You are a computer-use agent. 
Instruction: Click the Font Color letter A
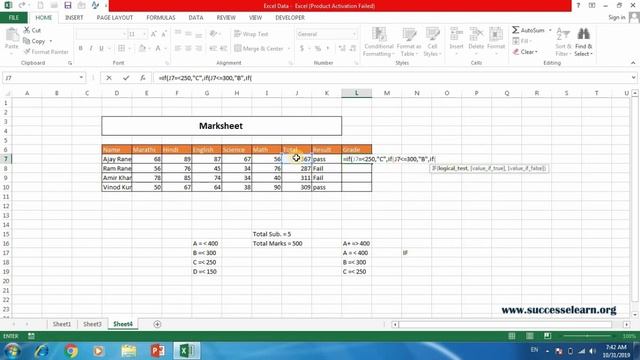pos(158,49)
